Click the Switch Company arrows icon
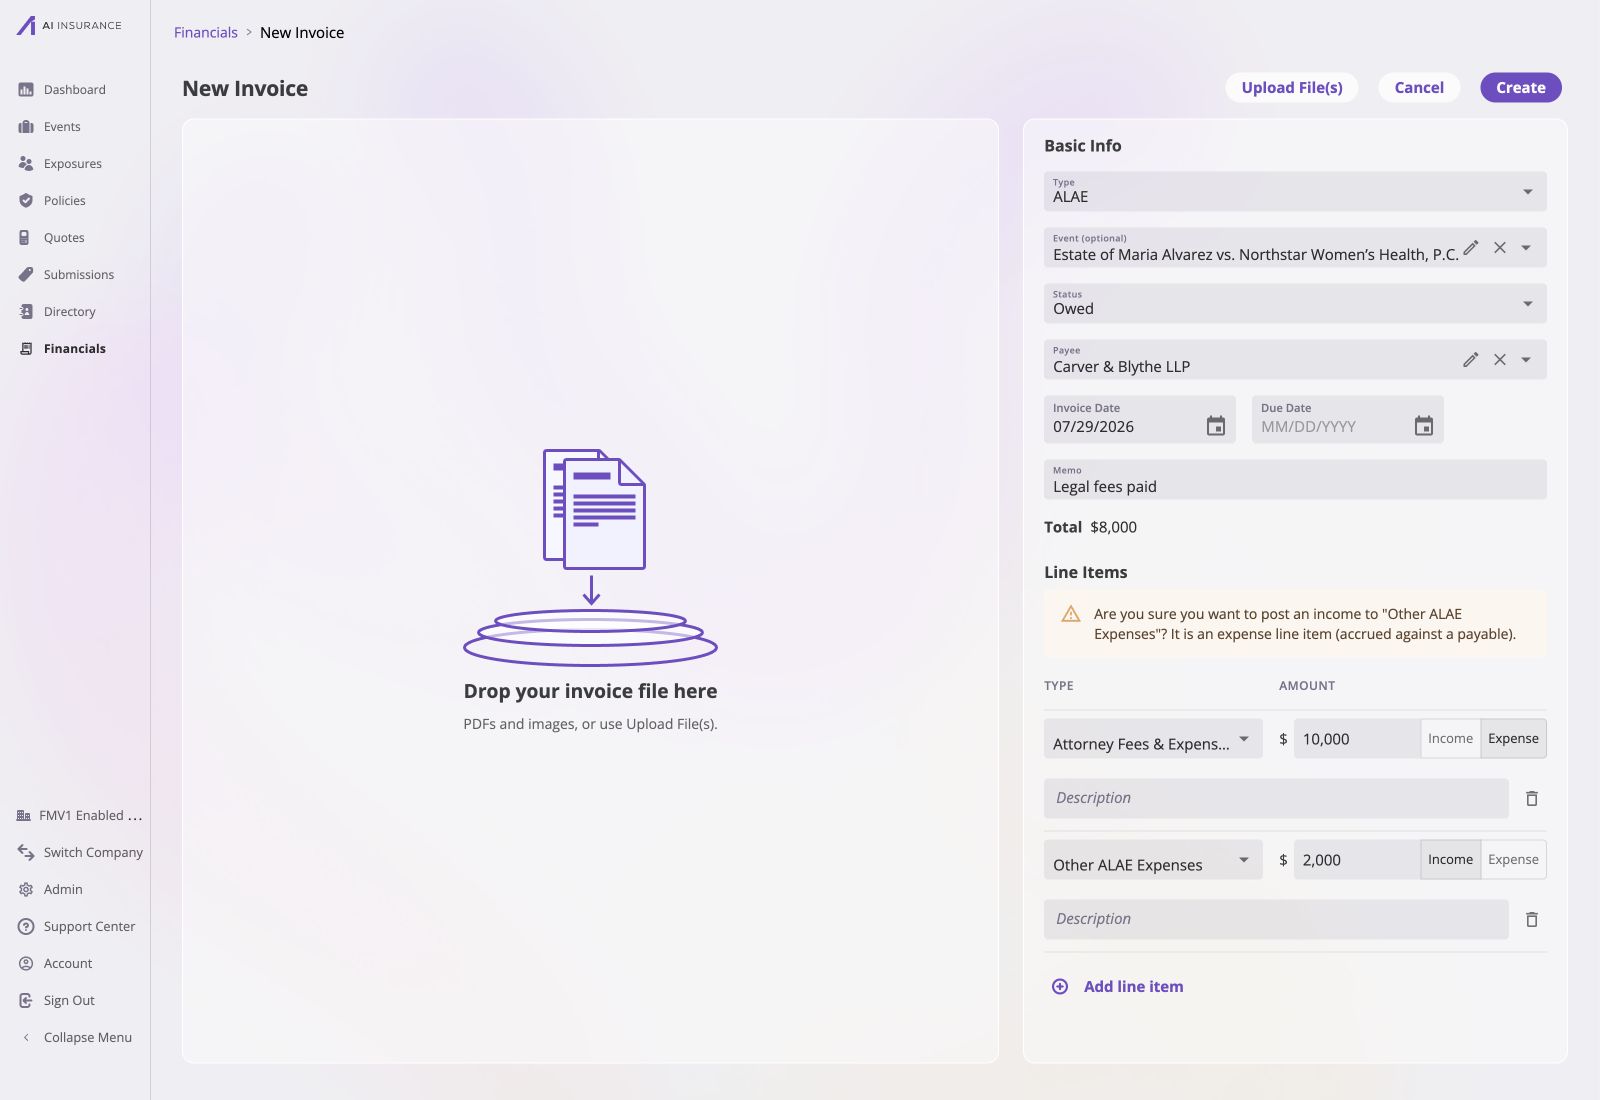 coord(26,853)
